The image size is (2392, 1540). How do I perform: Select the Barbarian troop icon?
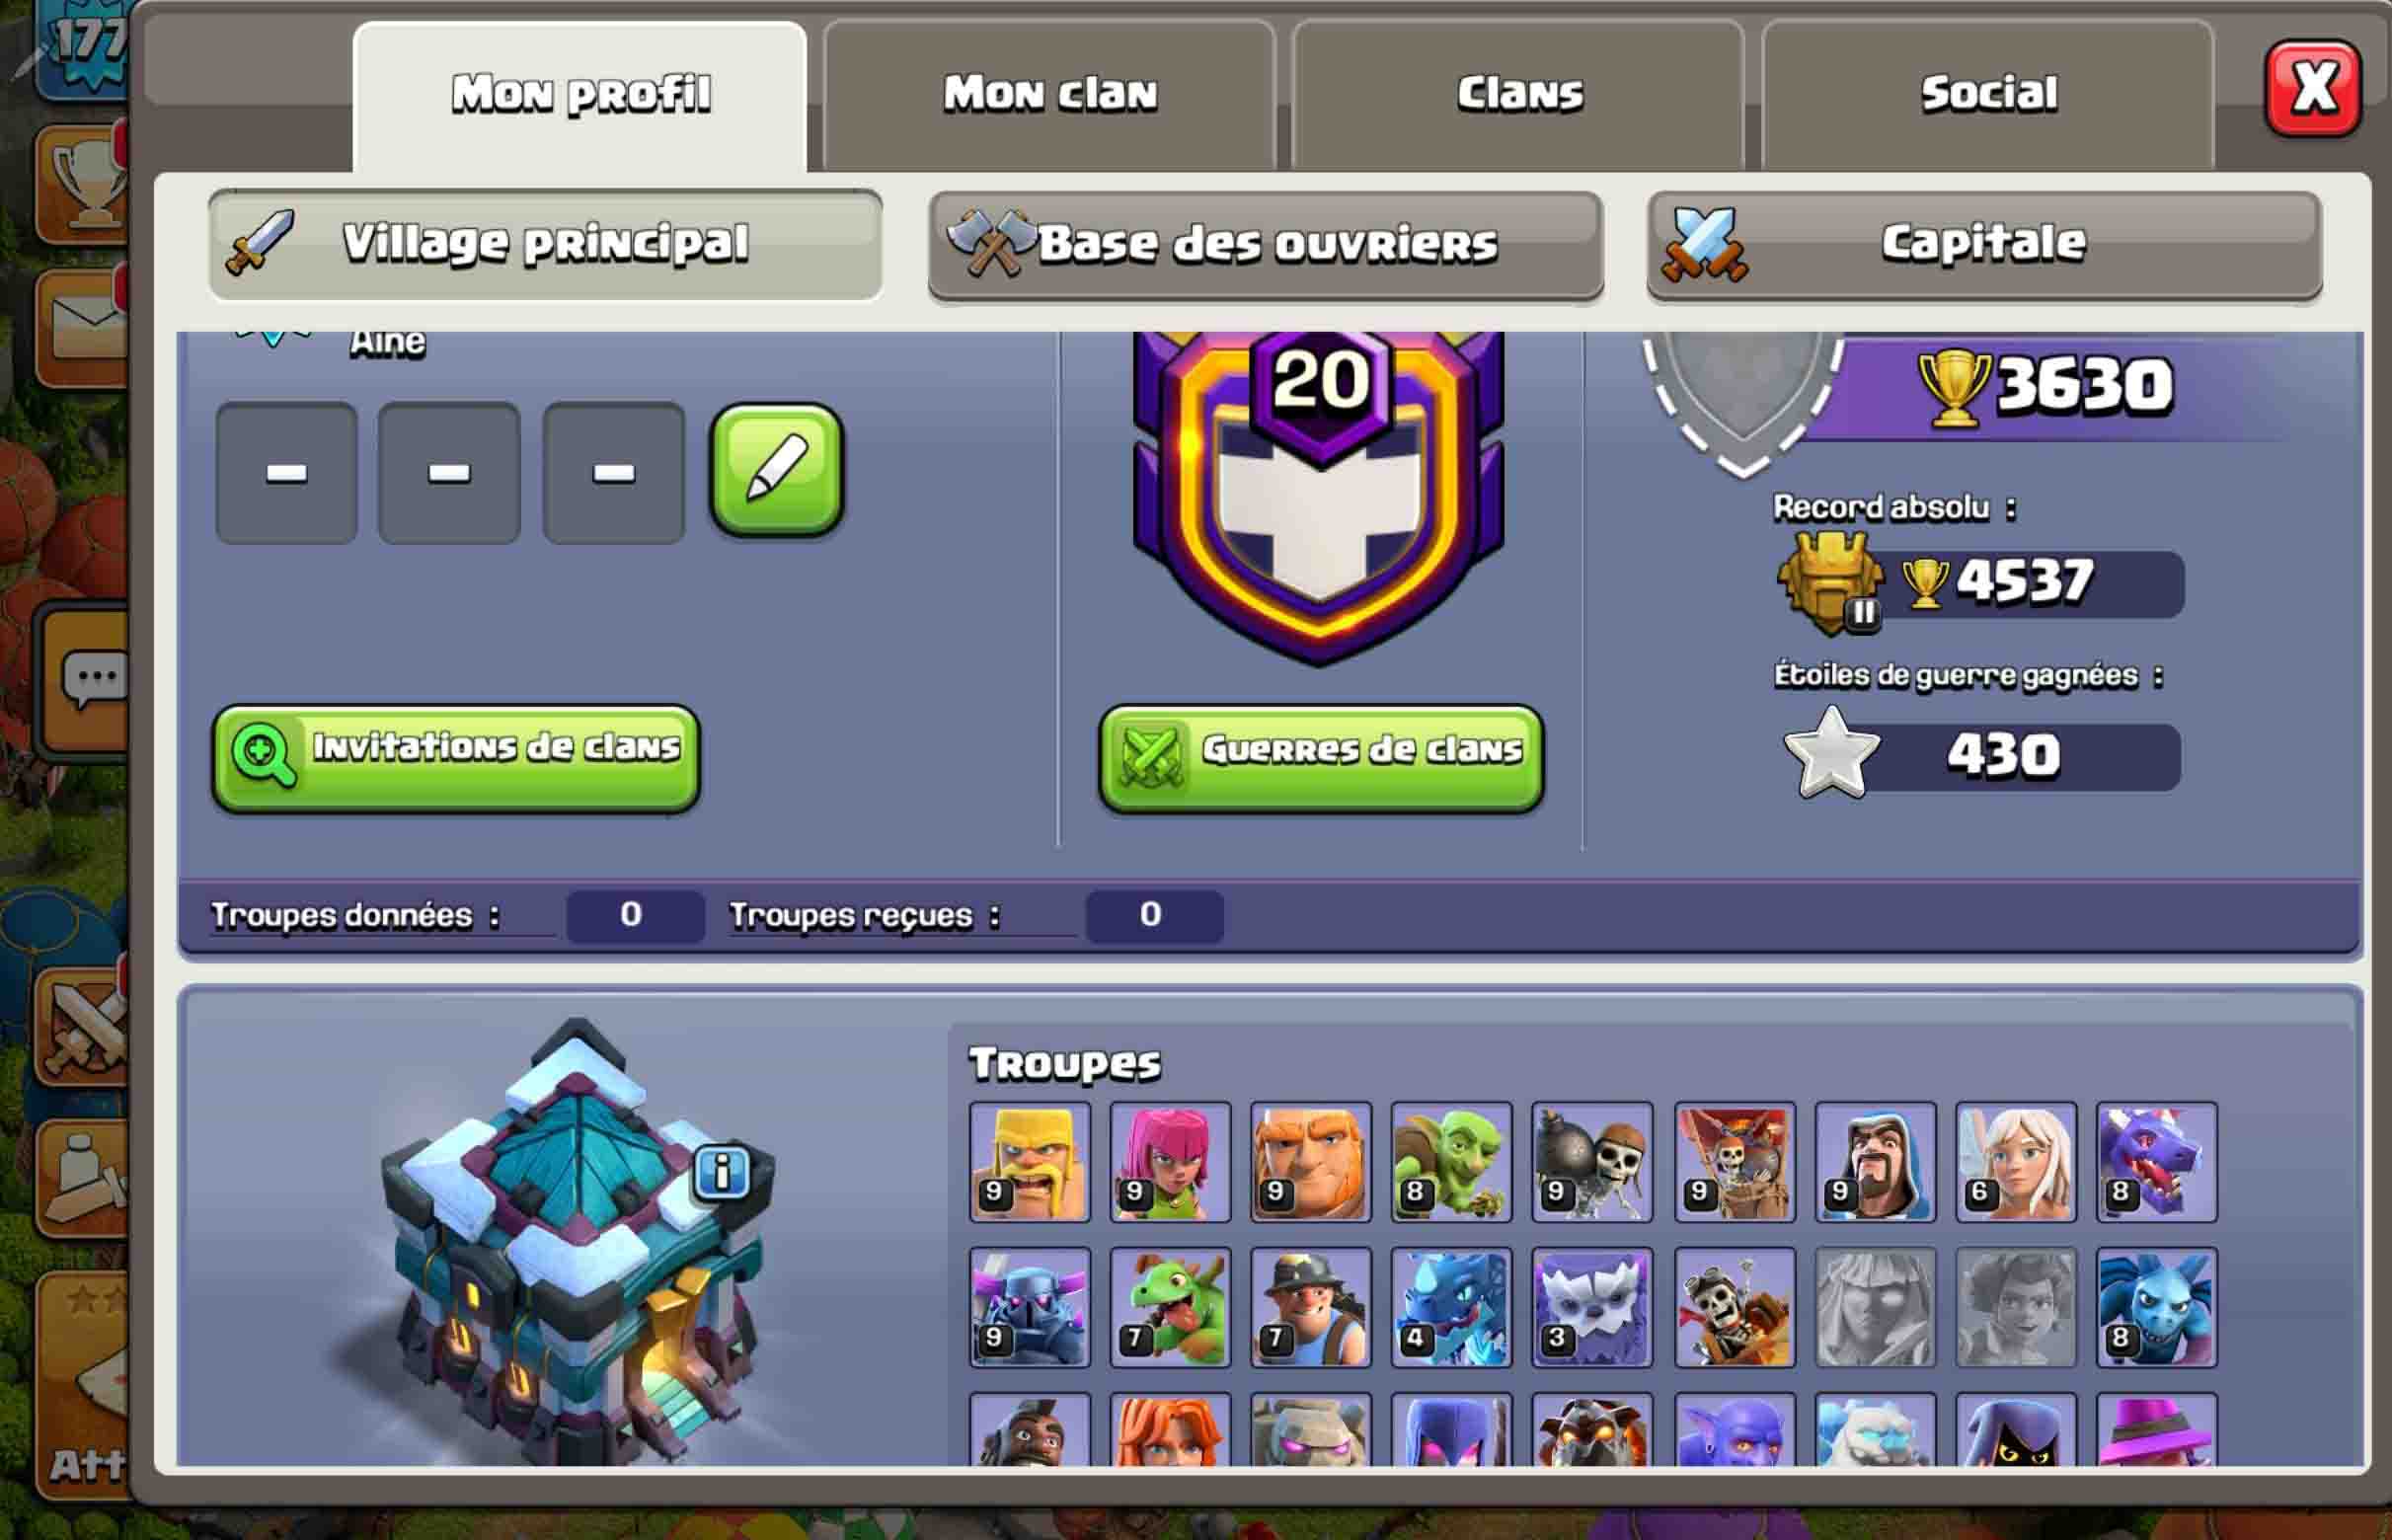1029,1162
